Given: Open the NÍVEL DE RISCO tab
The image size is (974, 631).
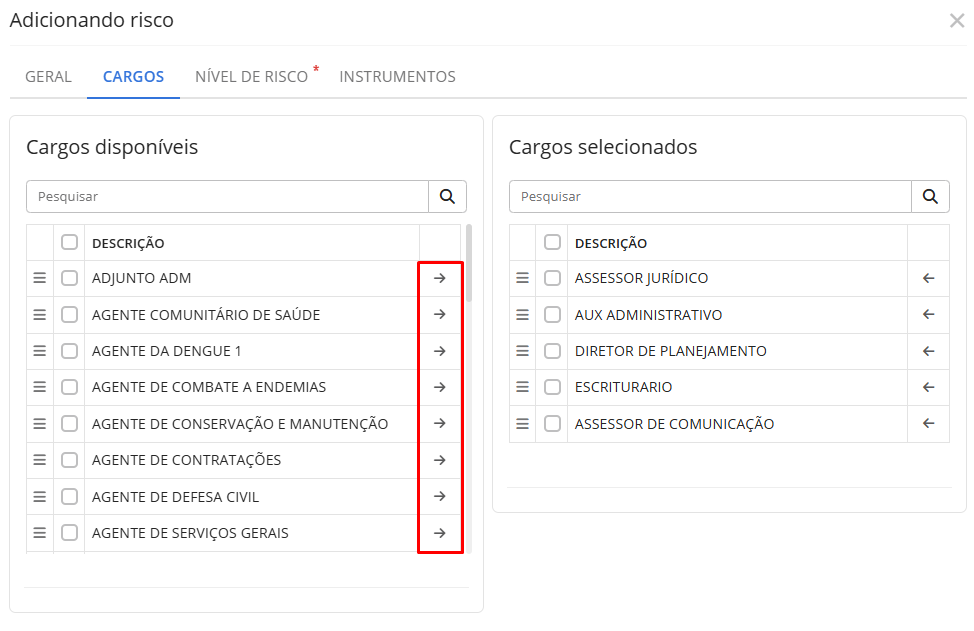Looking at the screenshot, I should (x=251, y=77).
